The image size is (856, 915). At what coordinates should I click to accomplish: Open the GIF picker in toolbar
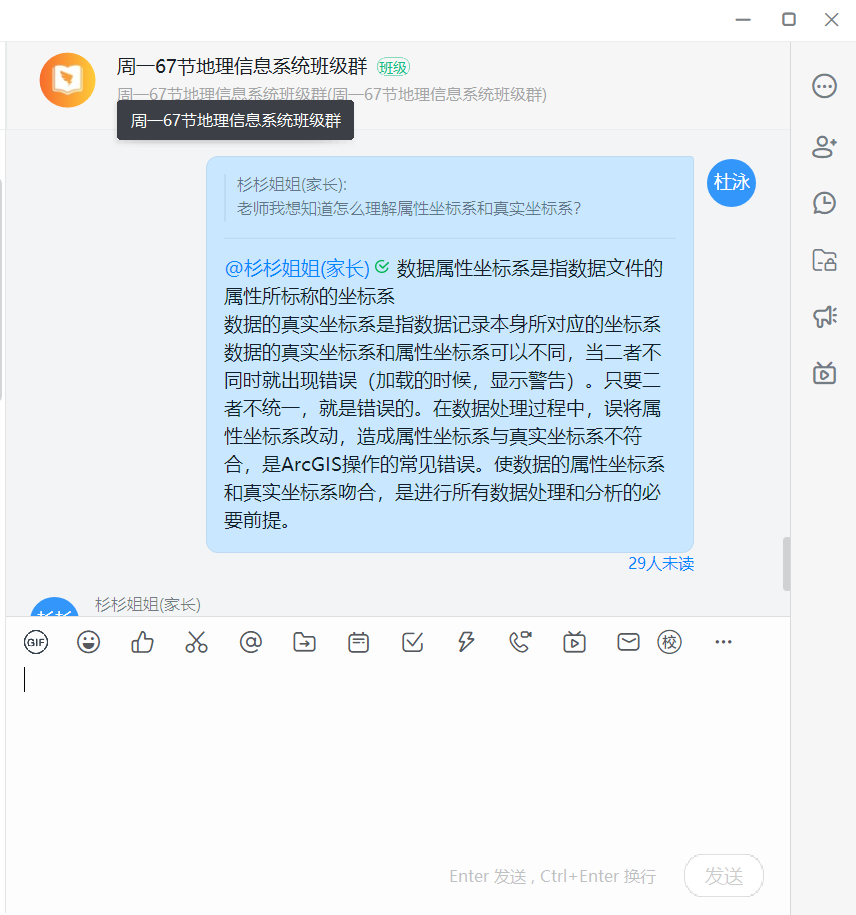click(x=36, y=642)
